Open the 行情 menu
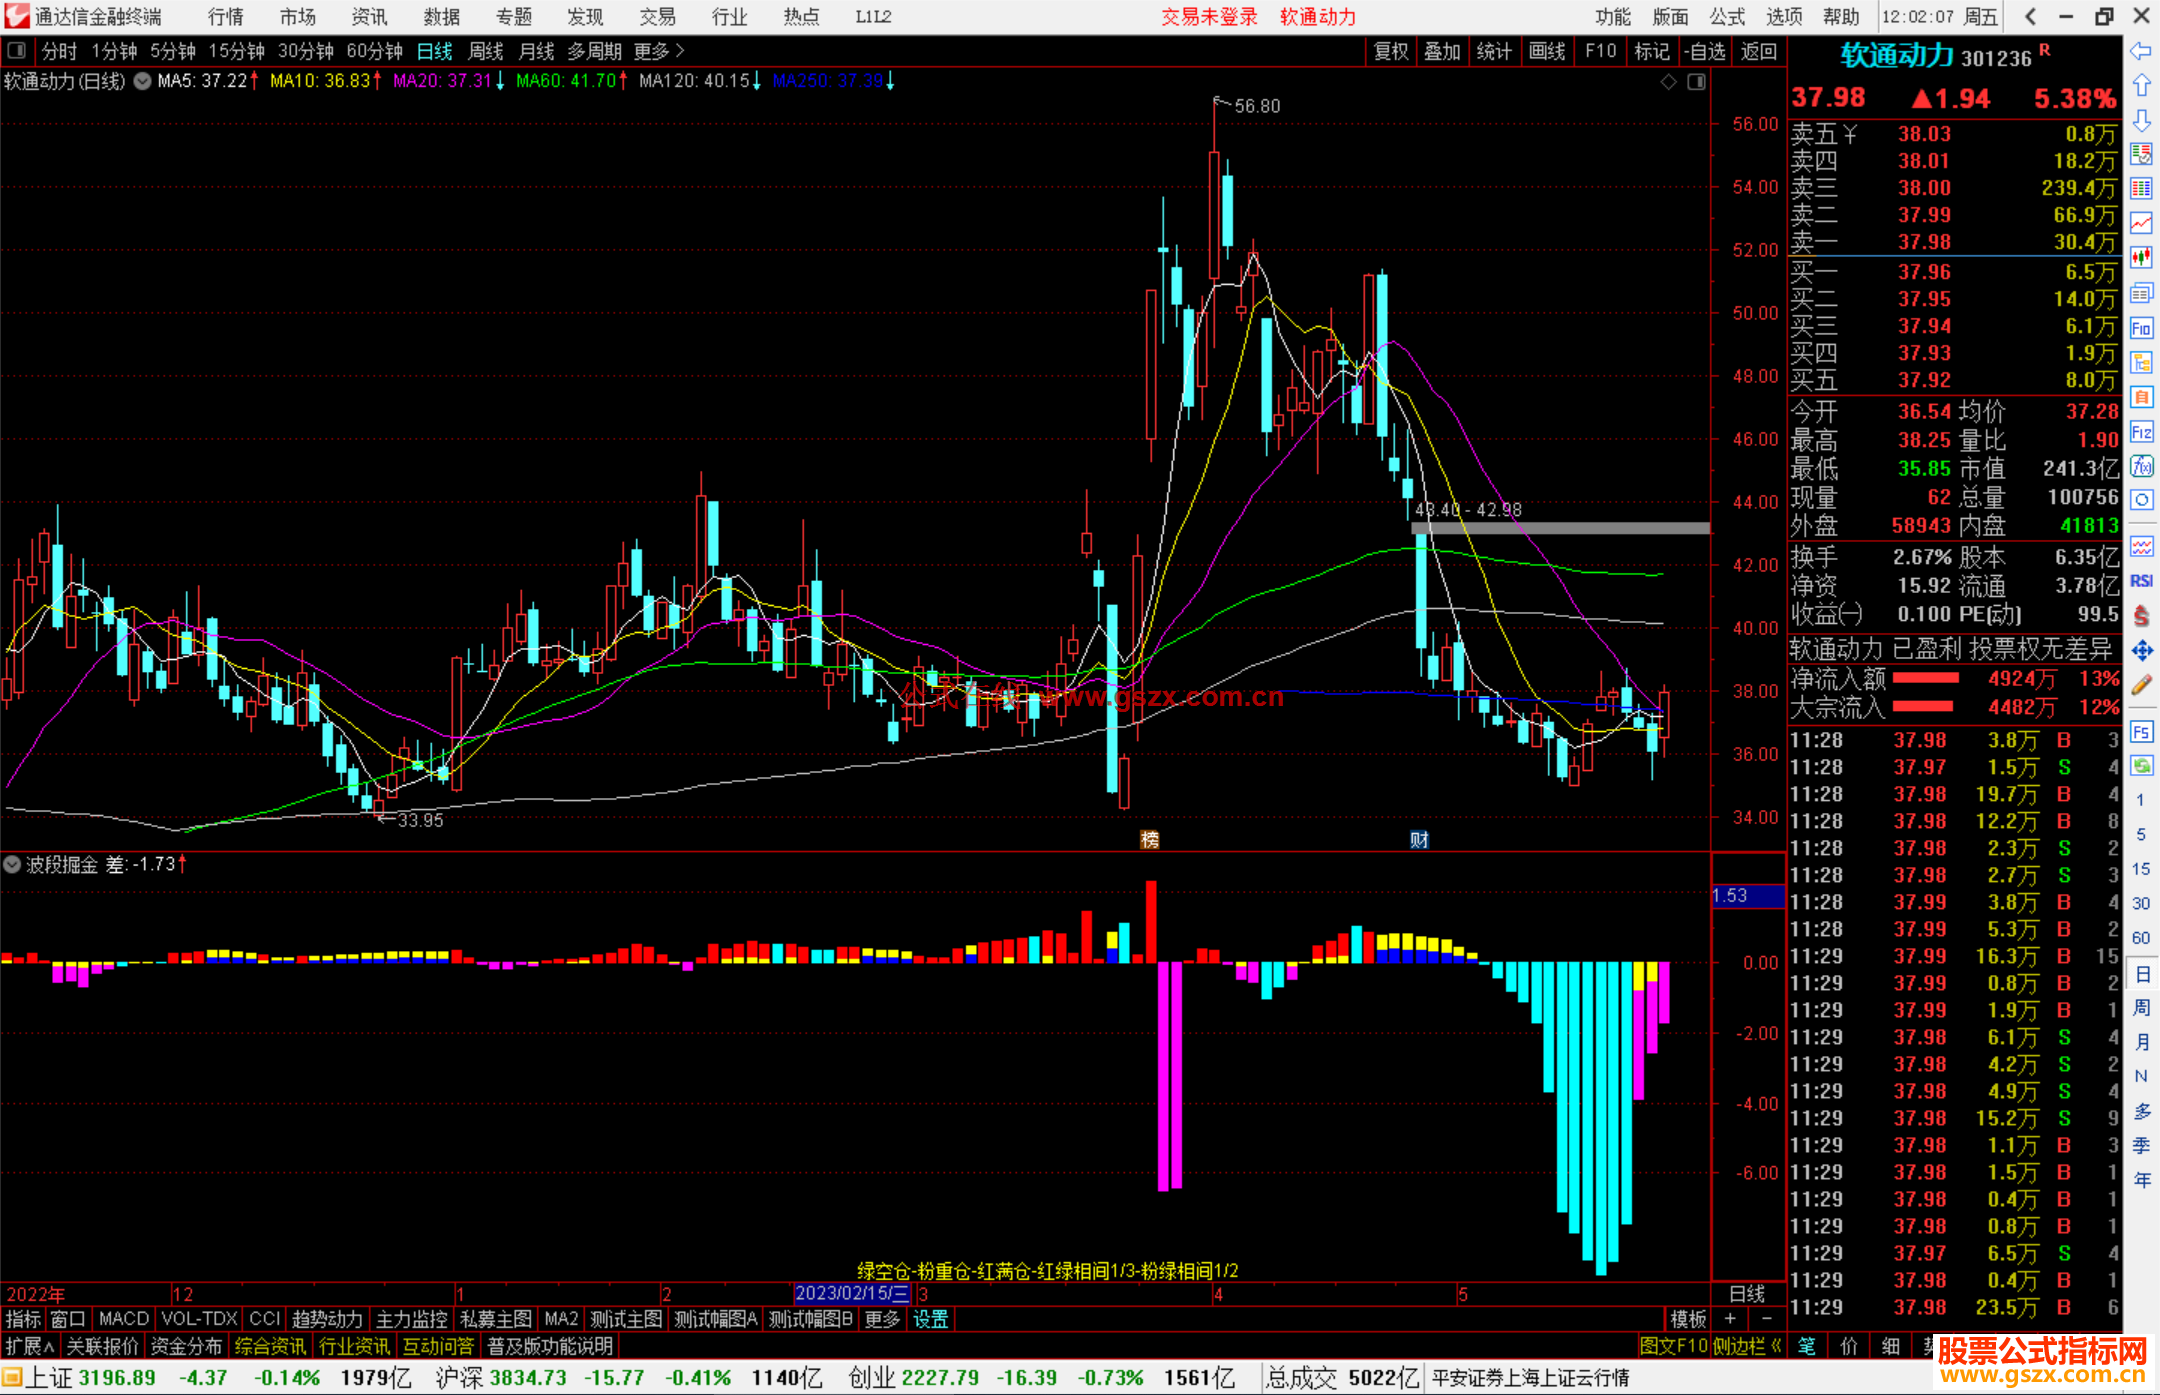The width and height of the screenshot is (2160, 1395). (226, 17)
